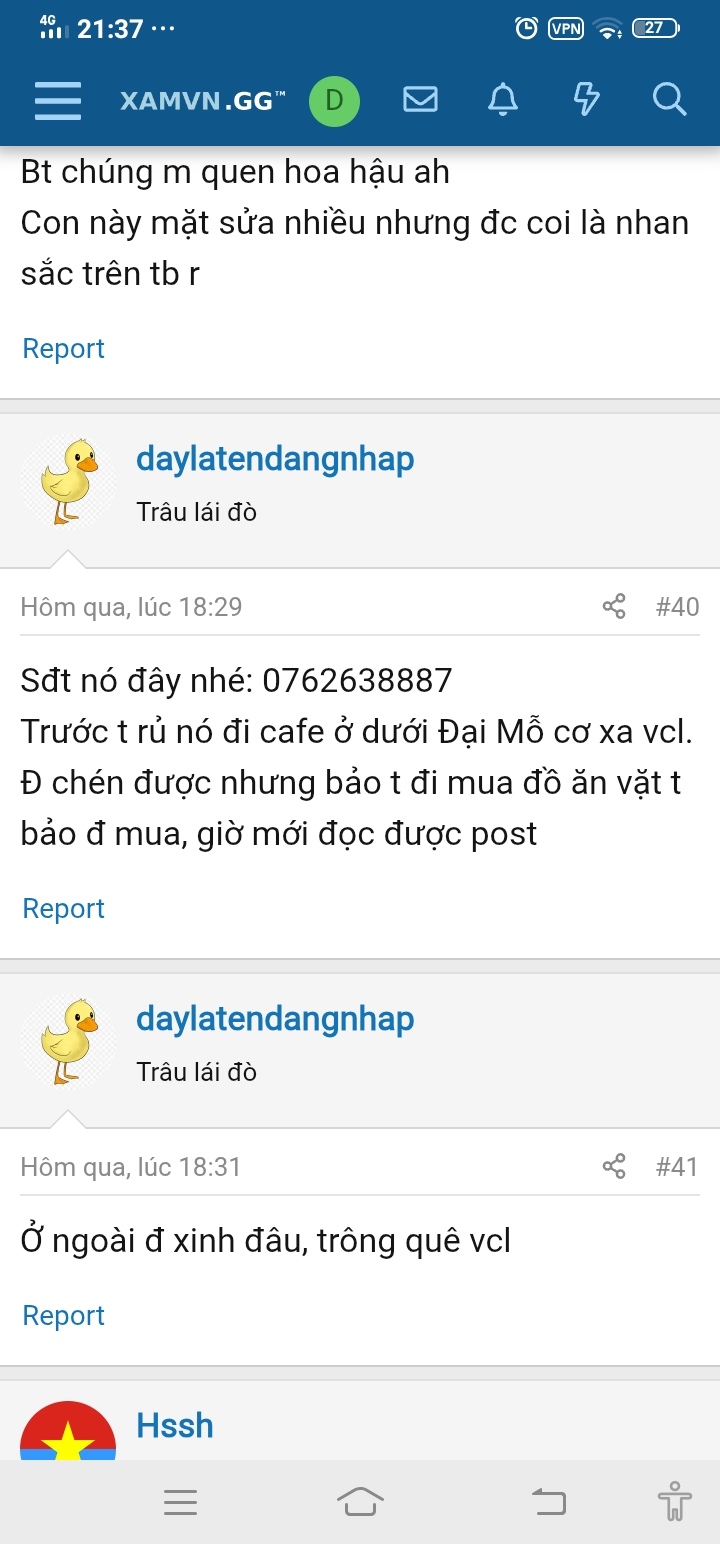The height and width of the screenshot is (1544, 720).
Task: Open the inbox envelope icon
Action: pos(420,99)
